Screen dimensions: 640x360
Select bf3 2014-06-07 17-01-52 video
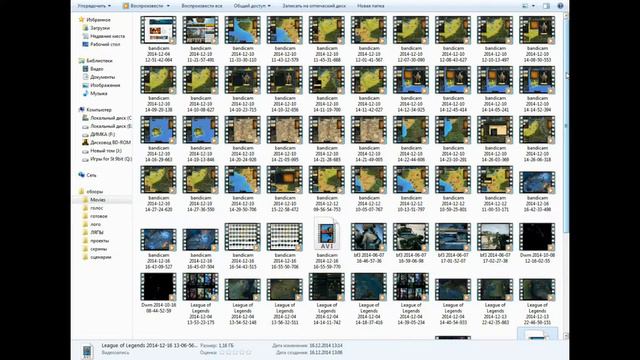[453, 237]
